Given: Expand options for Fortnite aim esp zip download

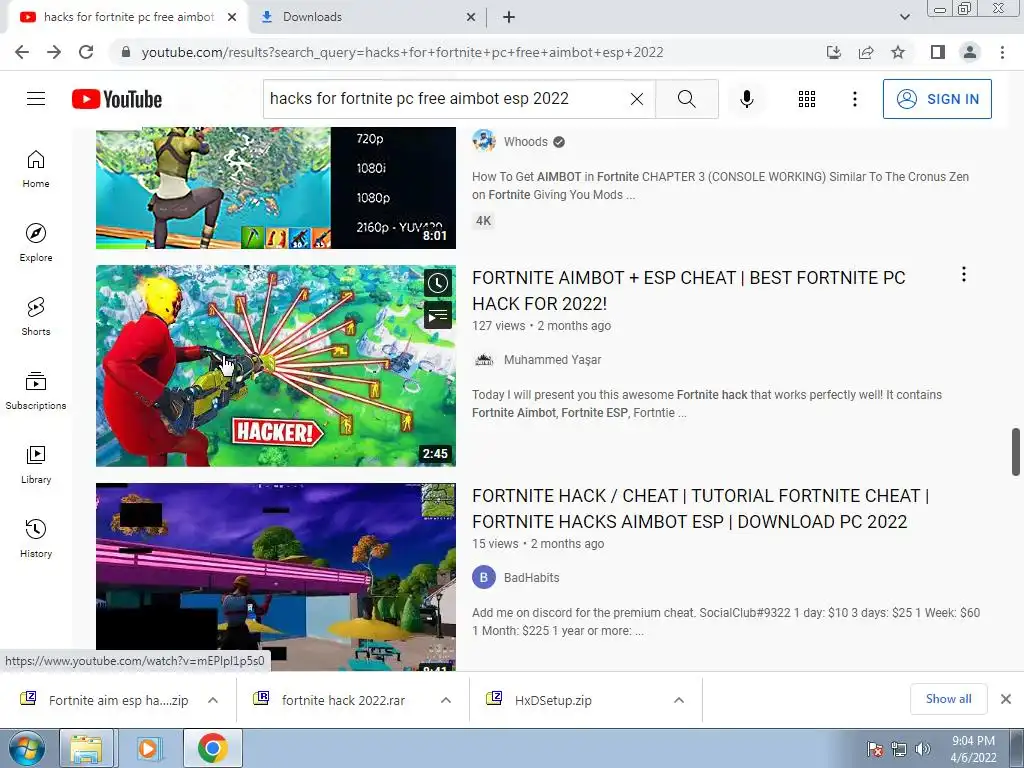Looking at the screenshot, I should [213, 700].
